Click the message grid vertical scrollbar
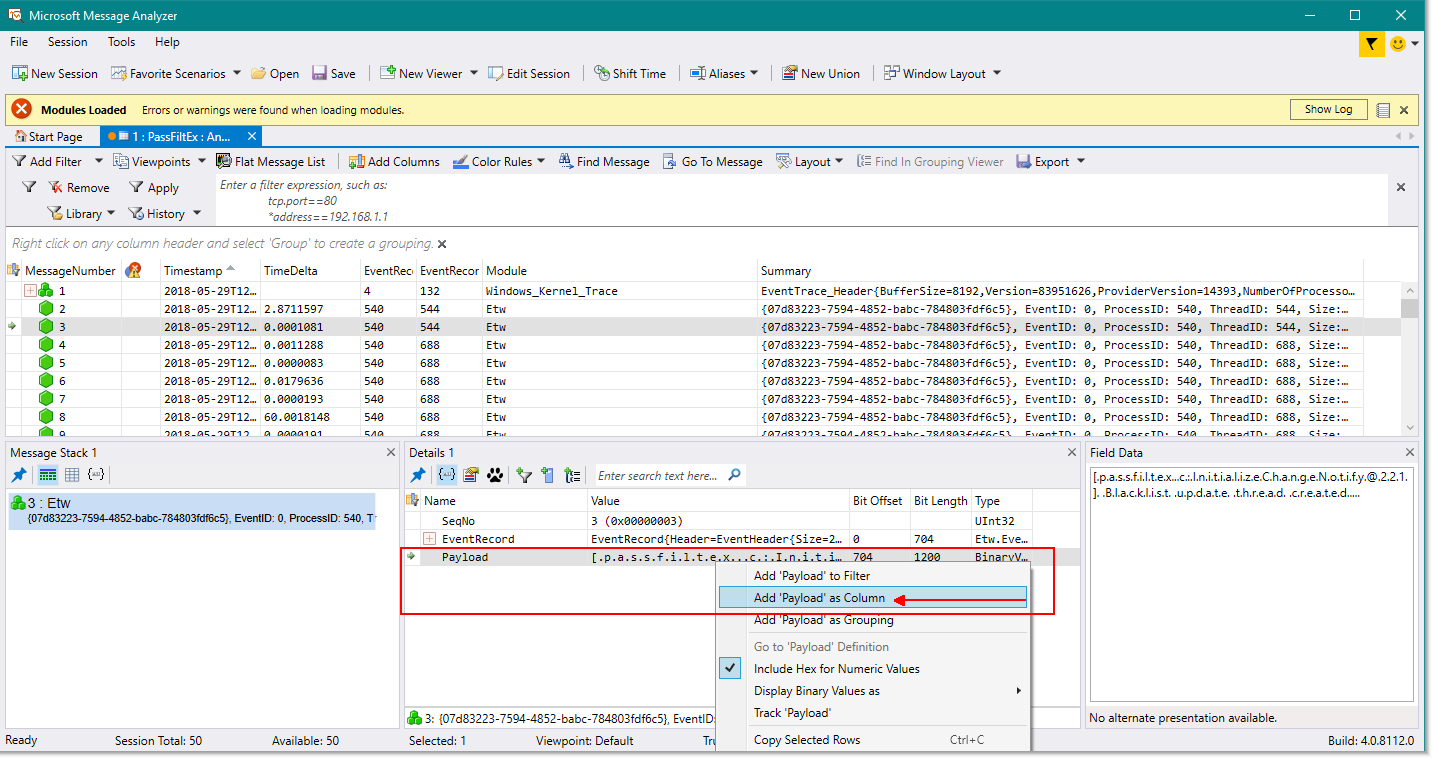The image size is (1432, 758). click(1409, 358)
